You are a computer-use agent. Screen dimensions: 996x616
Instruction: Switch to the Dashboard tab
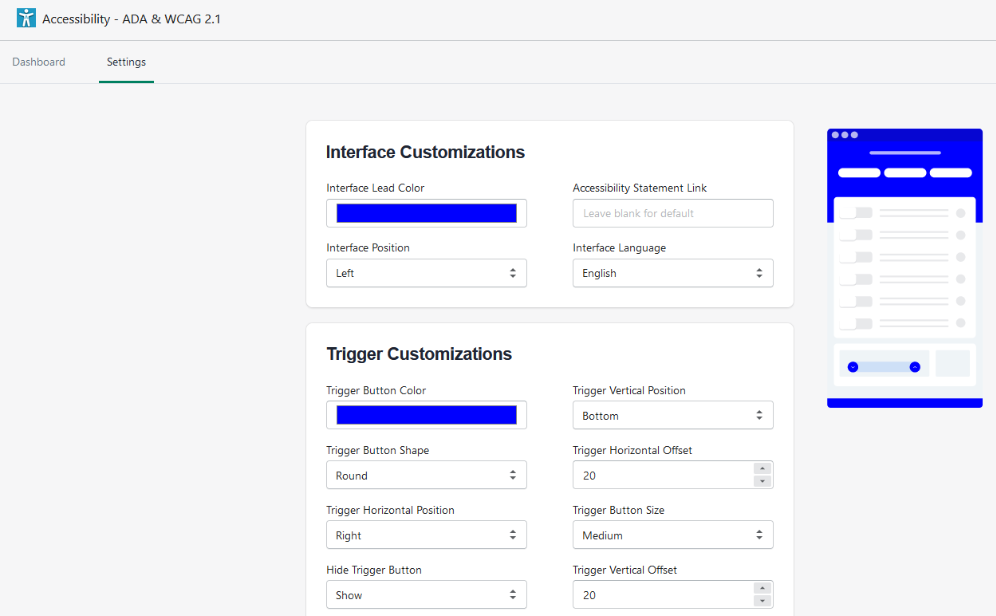pos(39,62)
